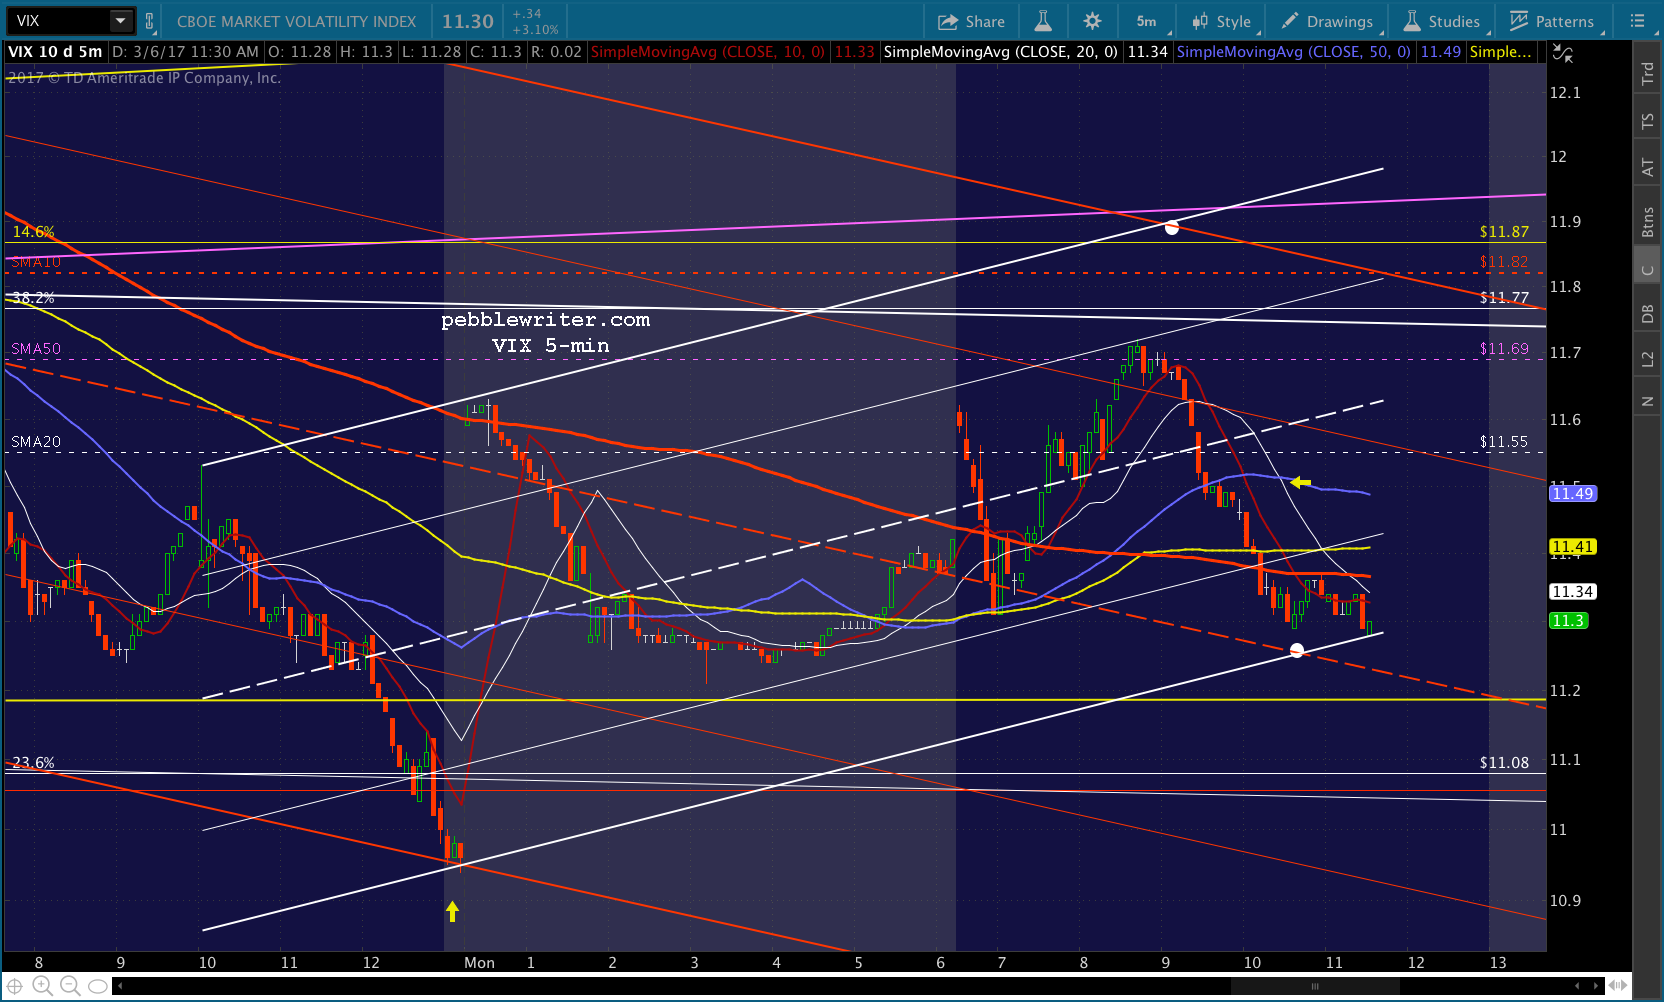Click the list menu icon at top right
Image resolution: width=1664 pixels, height=1002 pixels.
point(1637,21)
